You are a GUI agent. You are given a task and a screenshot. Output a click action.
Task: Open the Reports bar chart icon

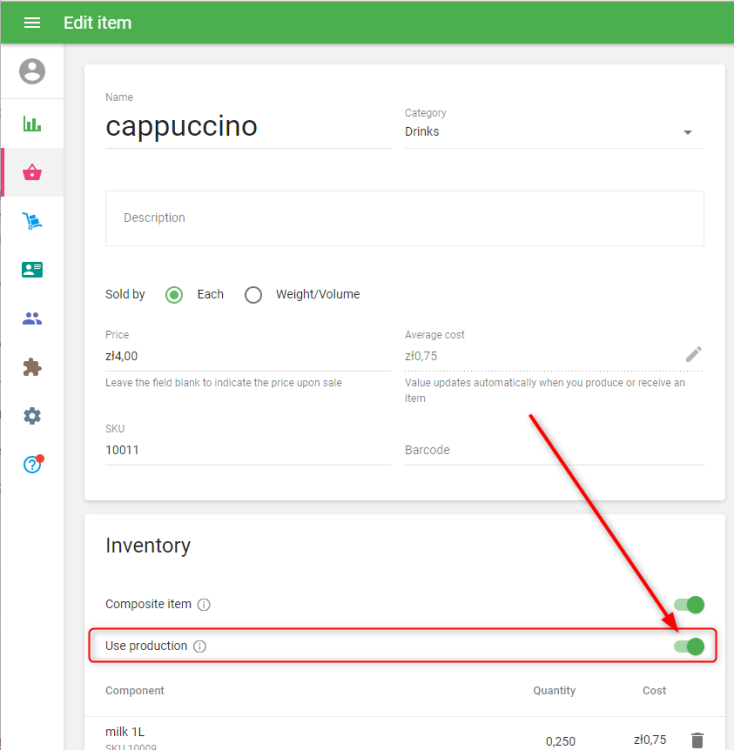pyautogui.click(x=32, y=124)
